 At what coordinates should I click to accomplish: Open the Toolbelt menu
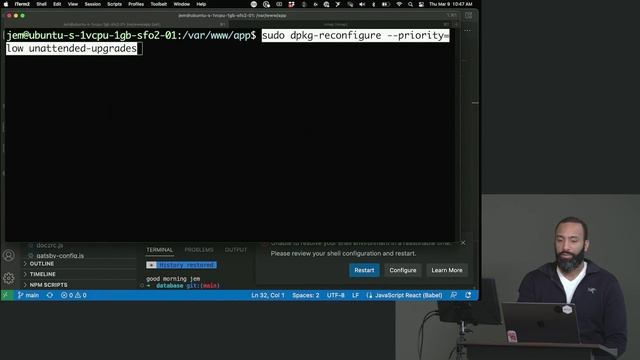[159, 4]
